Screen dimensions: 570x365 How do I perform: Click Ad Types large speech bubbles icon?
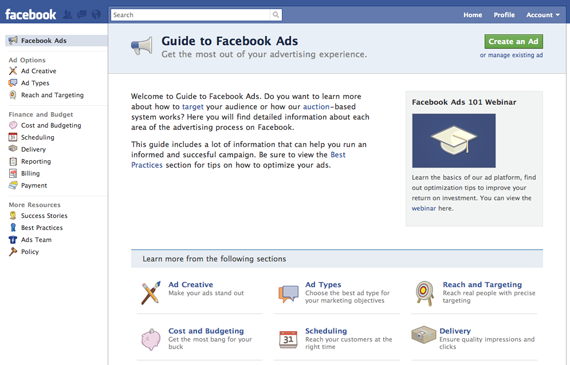(x=288, y=293)
